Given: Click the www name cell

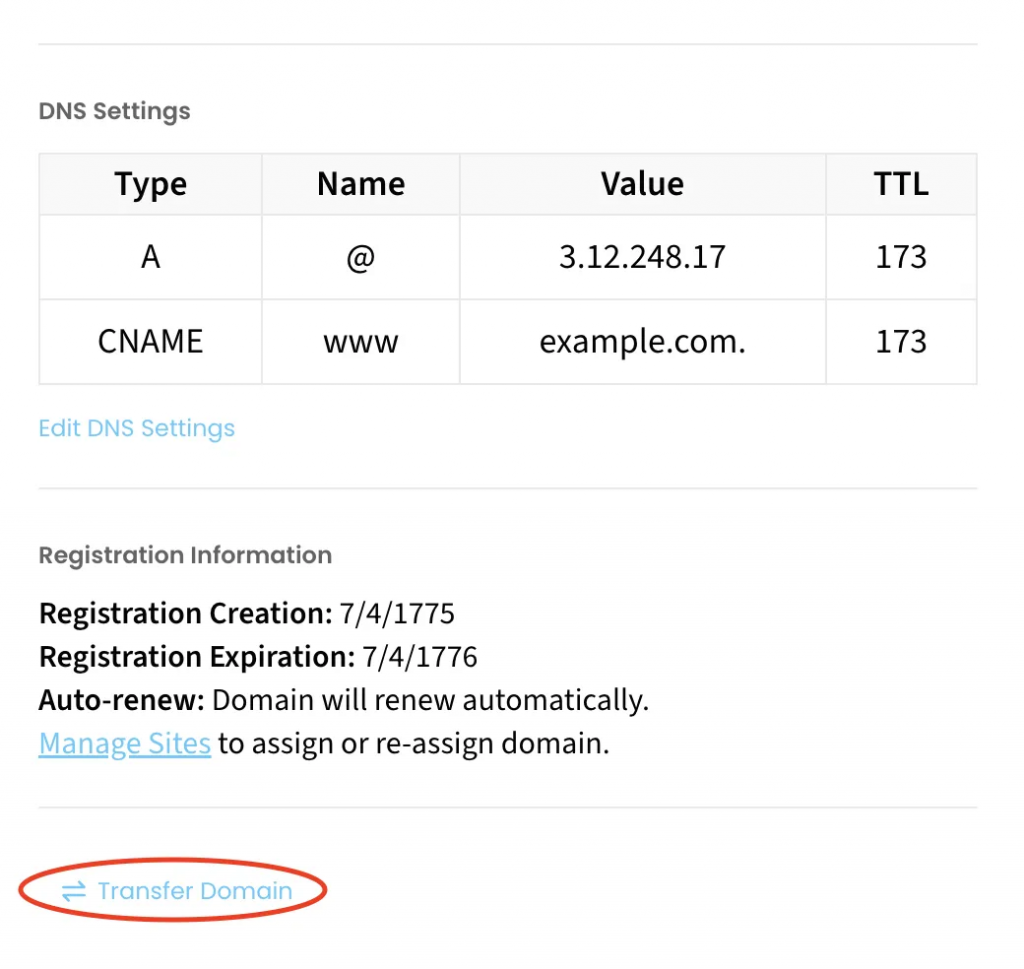Looking at the screenshot, I should click(361, 342).
